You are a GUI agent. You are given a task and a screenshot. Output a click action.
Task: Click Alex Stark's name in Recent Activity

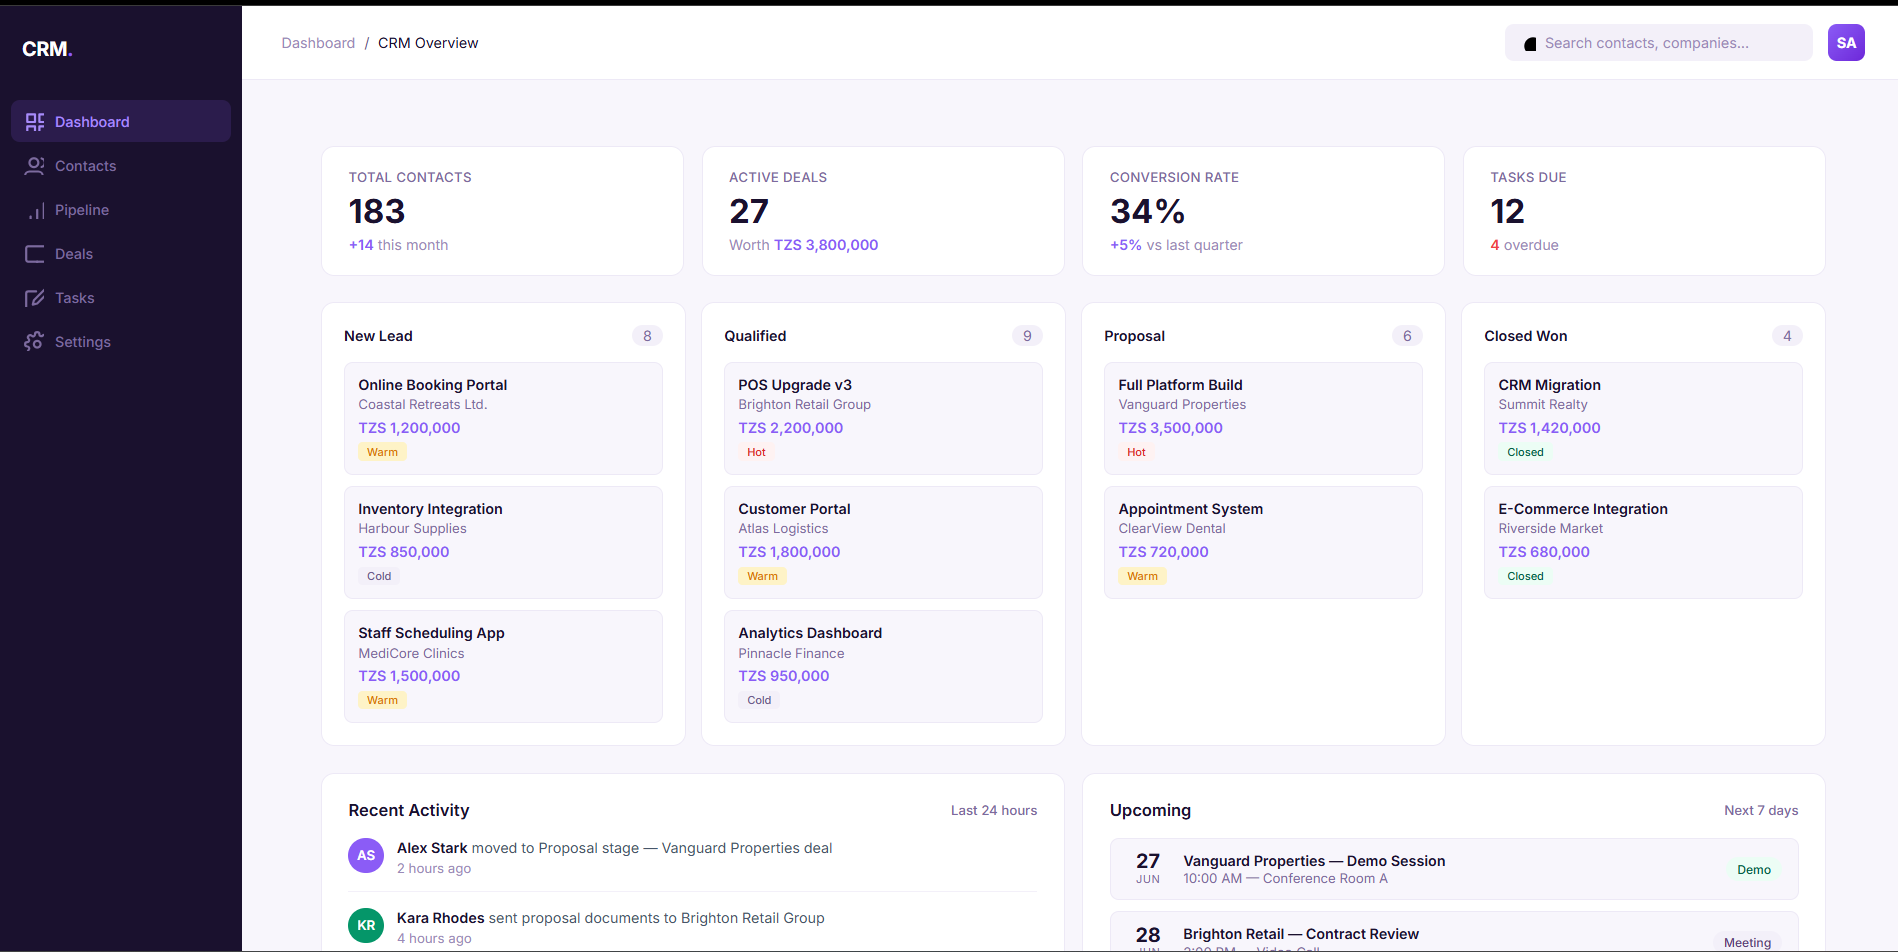coord(432,848)
